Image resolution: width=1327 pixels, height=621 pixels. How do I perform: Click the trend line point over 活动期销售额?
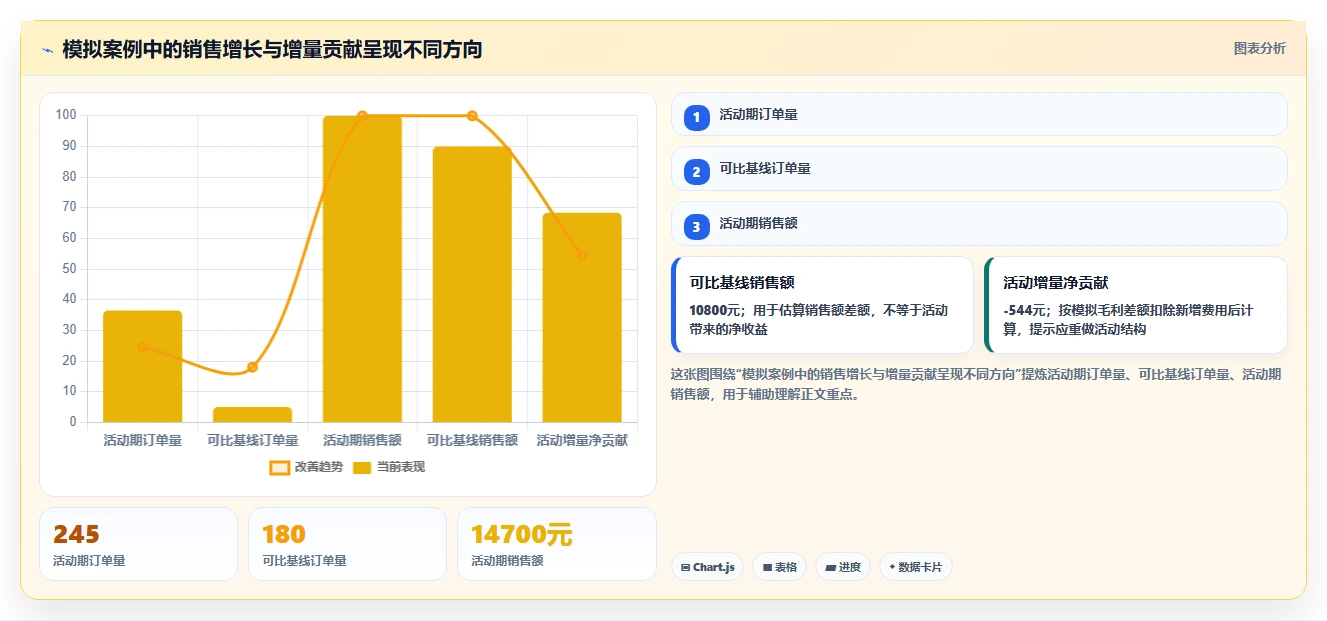(x=362, y=116)
